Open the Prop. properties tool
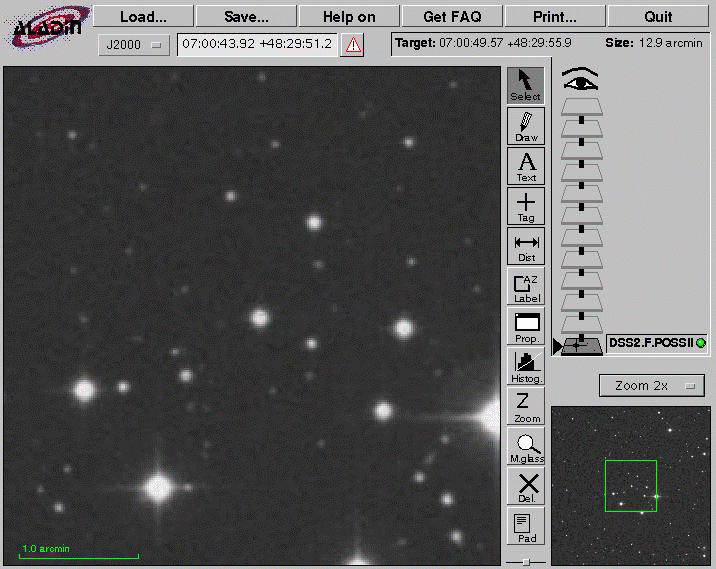This screenshot has height=569, width=716. coord(526,326)
